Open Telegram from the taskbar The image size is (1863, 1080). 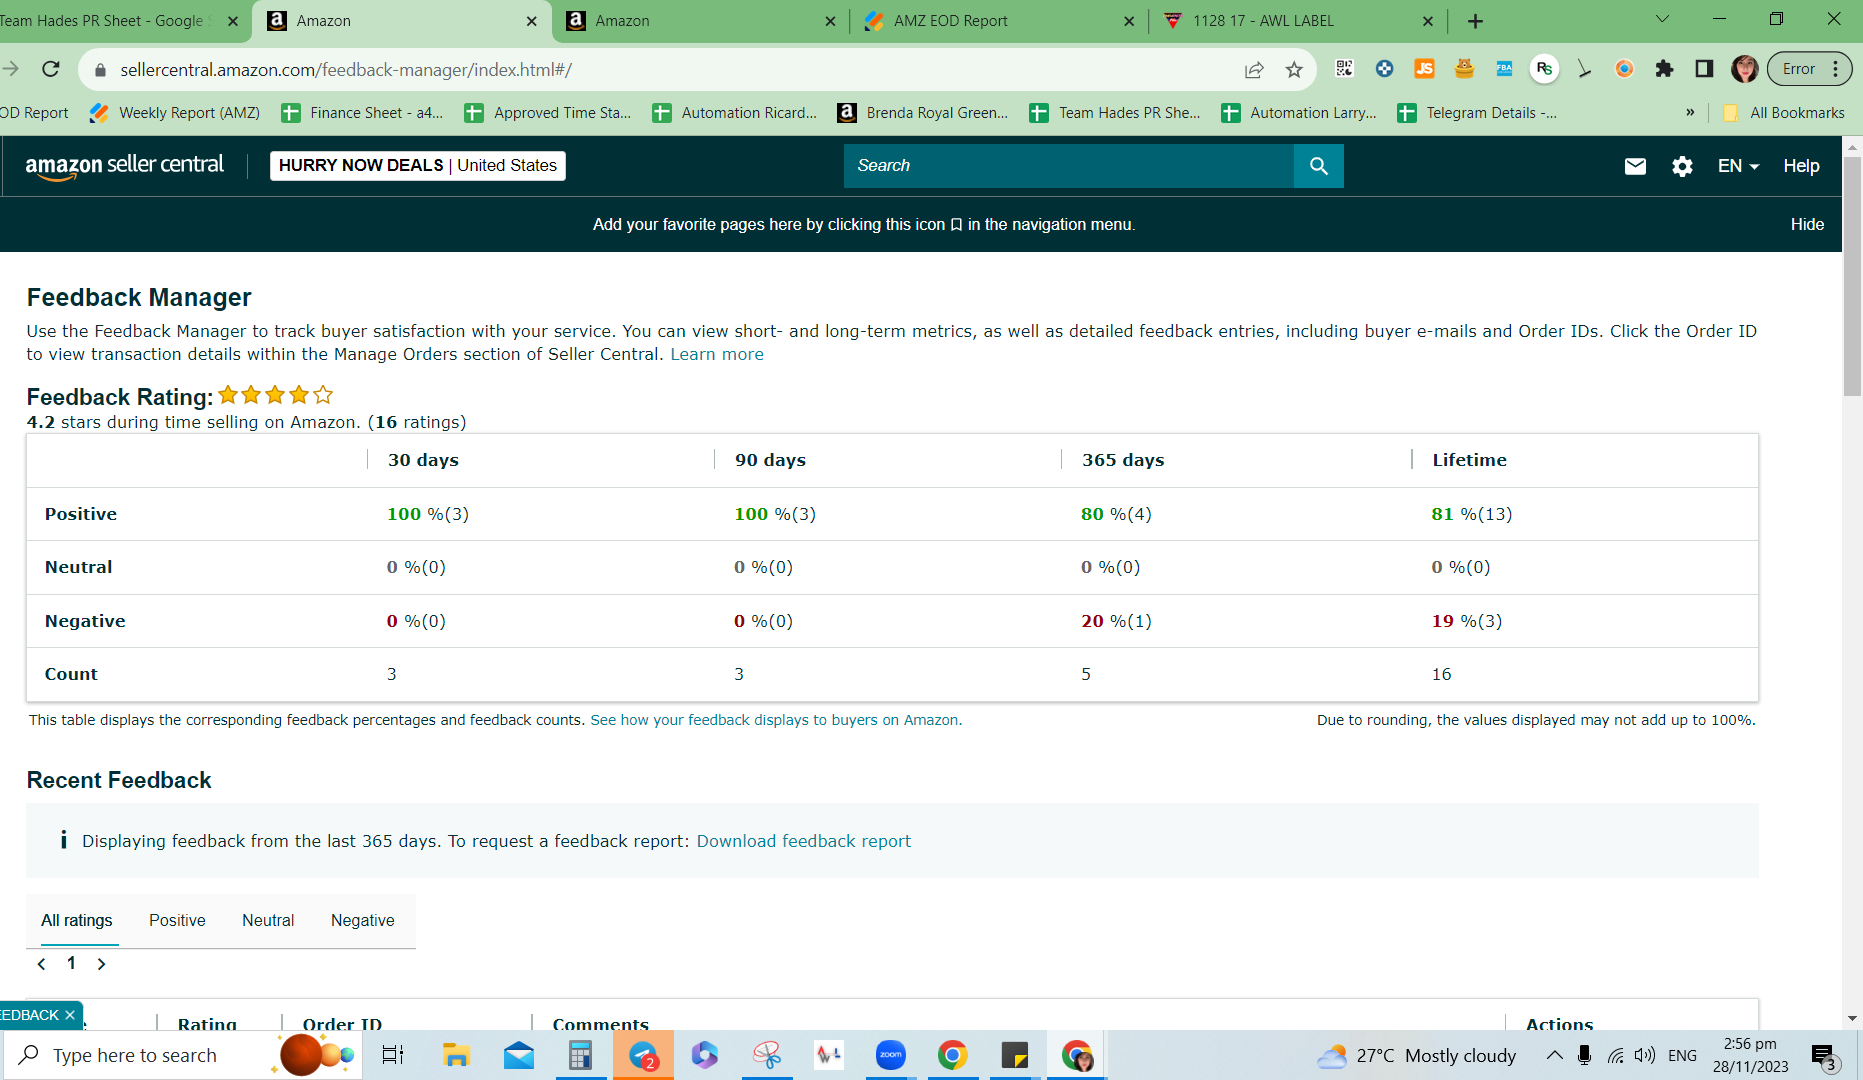coord(643,1055)
